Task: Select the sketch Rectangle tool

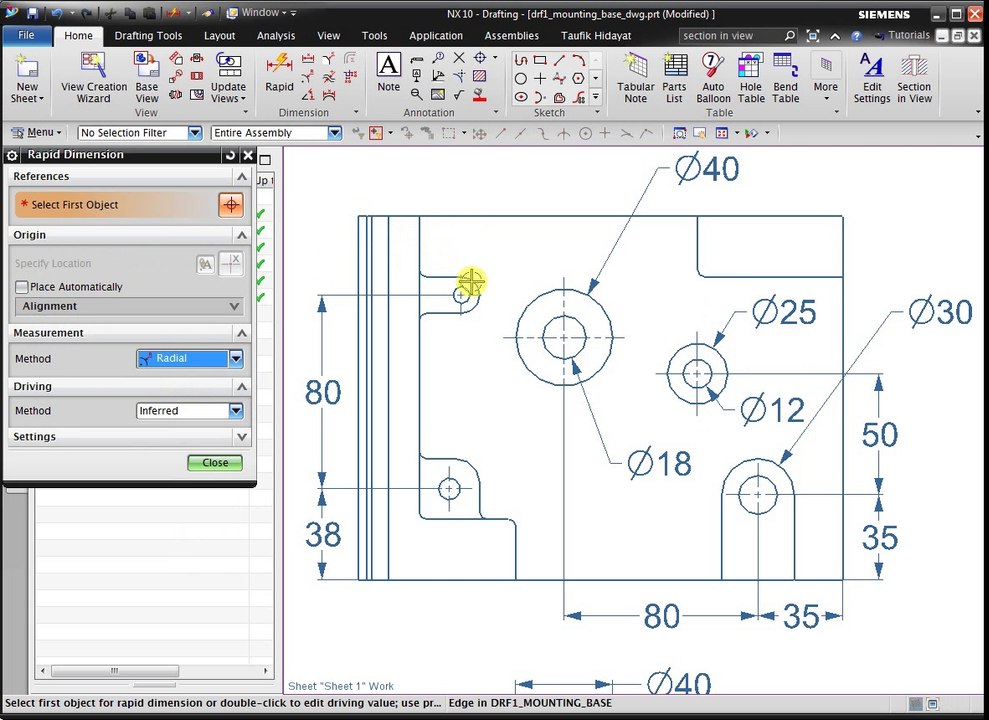Action: click(540, 61)
